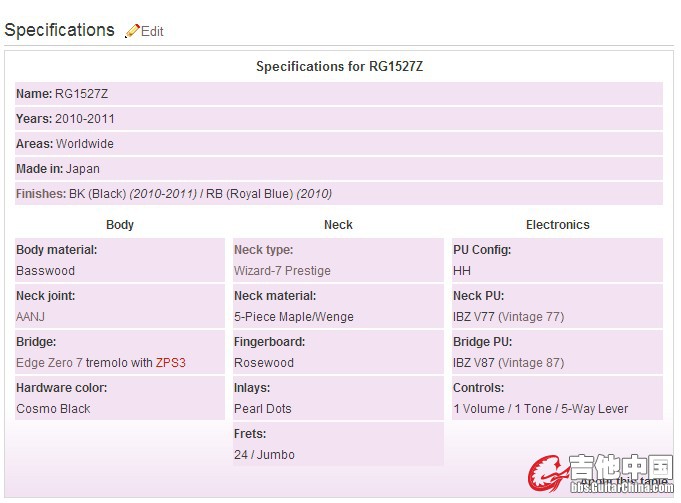
Task: Select the Basswood body material value
Action: click(46, 271)
